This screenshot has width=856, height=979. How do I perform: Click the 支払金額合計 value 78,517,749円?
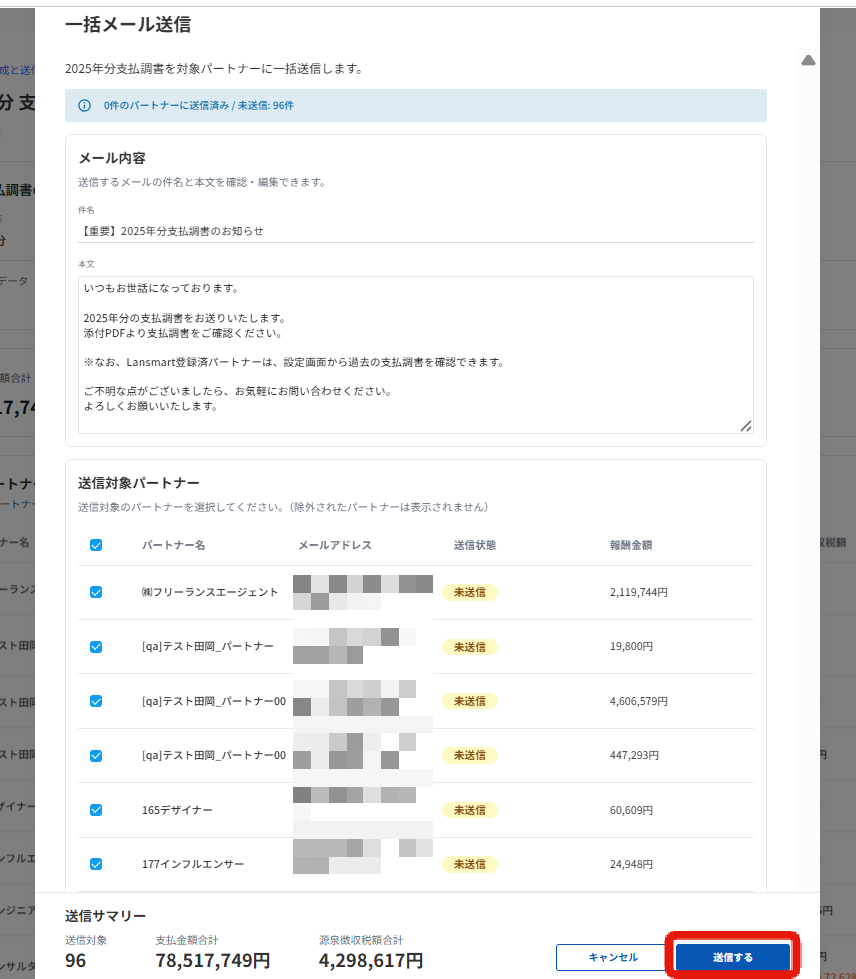point(213,960)
